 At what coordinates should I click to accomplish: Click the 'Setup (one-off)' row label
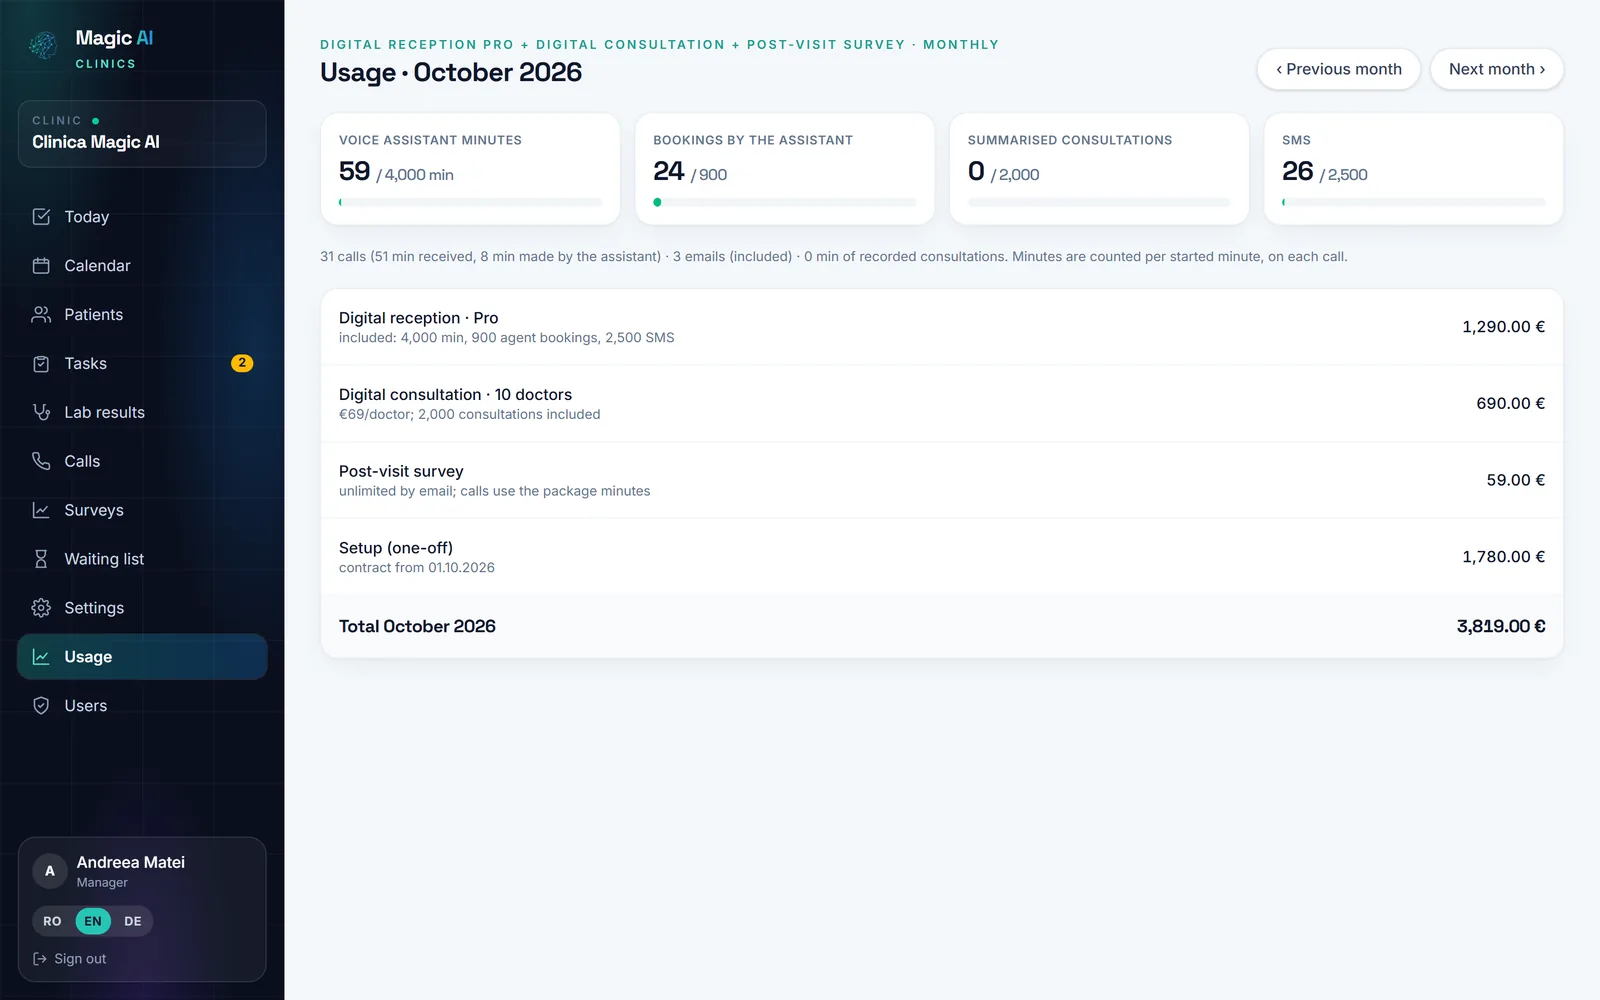pos(396,548)
